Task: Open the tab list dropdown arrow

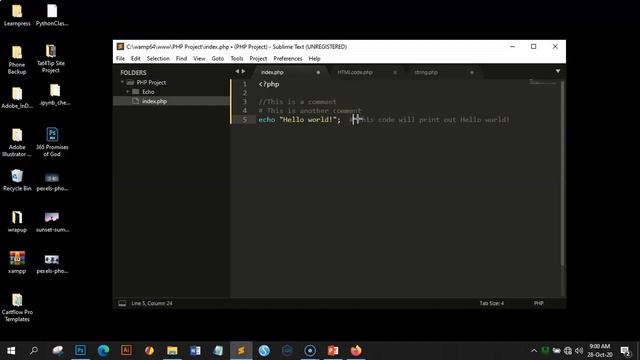Action: coord(558,71)
